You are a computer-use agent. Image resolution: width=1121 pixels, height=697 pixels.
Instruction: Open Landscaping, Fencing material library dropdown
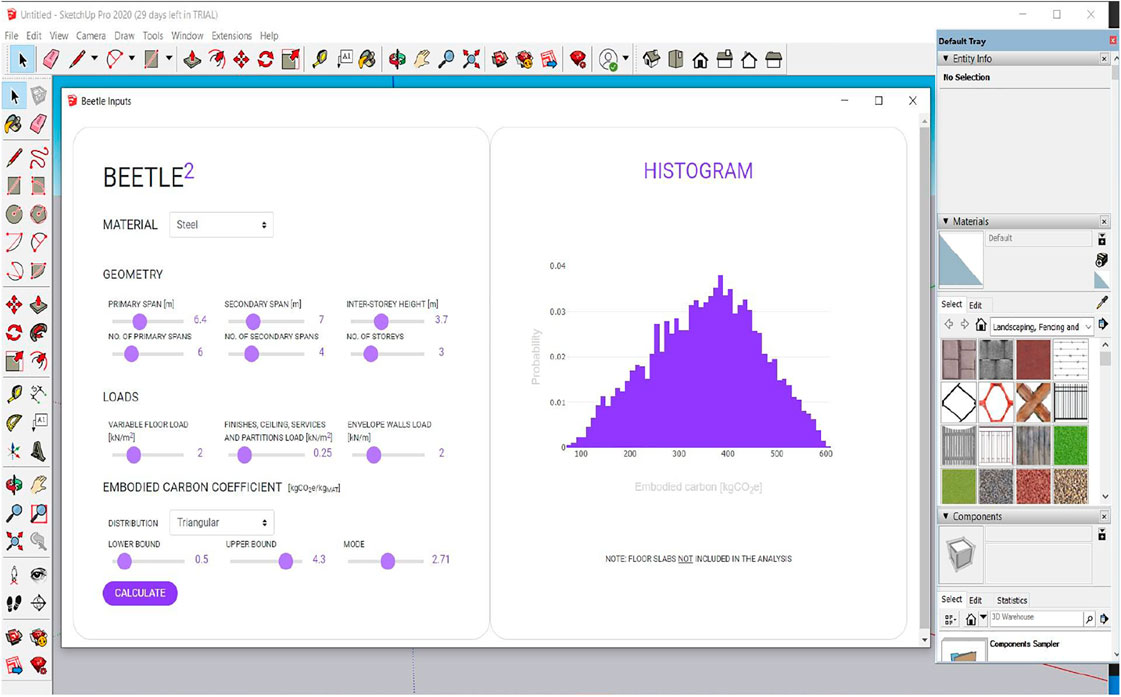click(x=1042, y=327)
